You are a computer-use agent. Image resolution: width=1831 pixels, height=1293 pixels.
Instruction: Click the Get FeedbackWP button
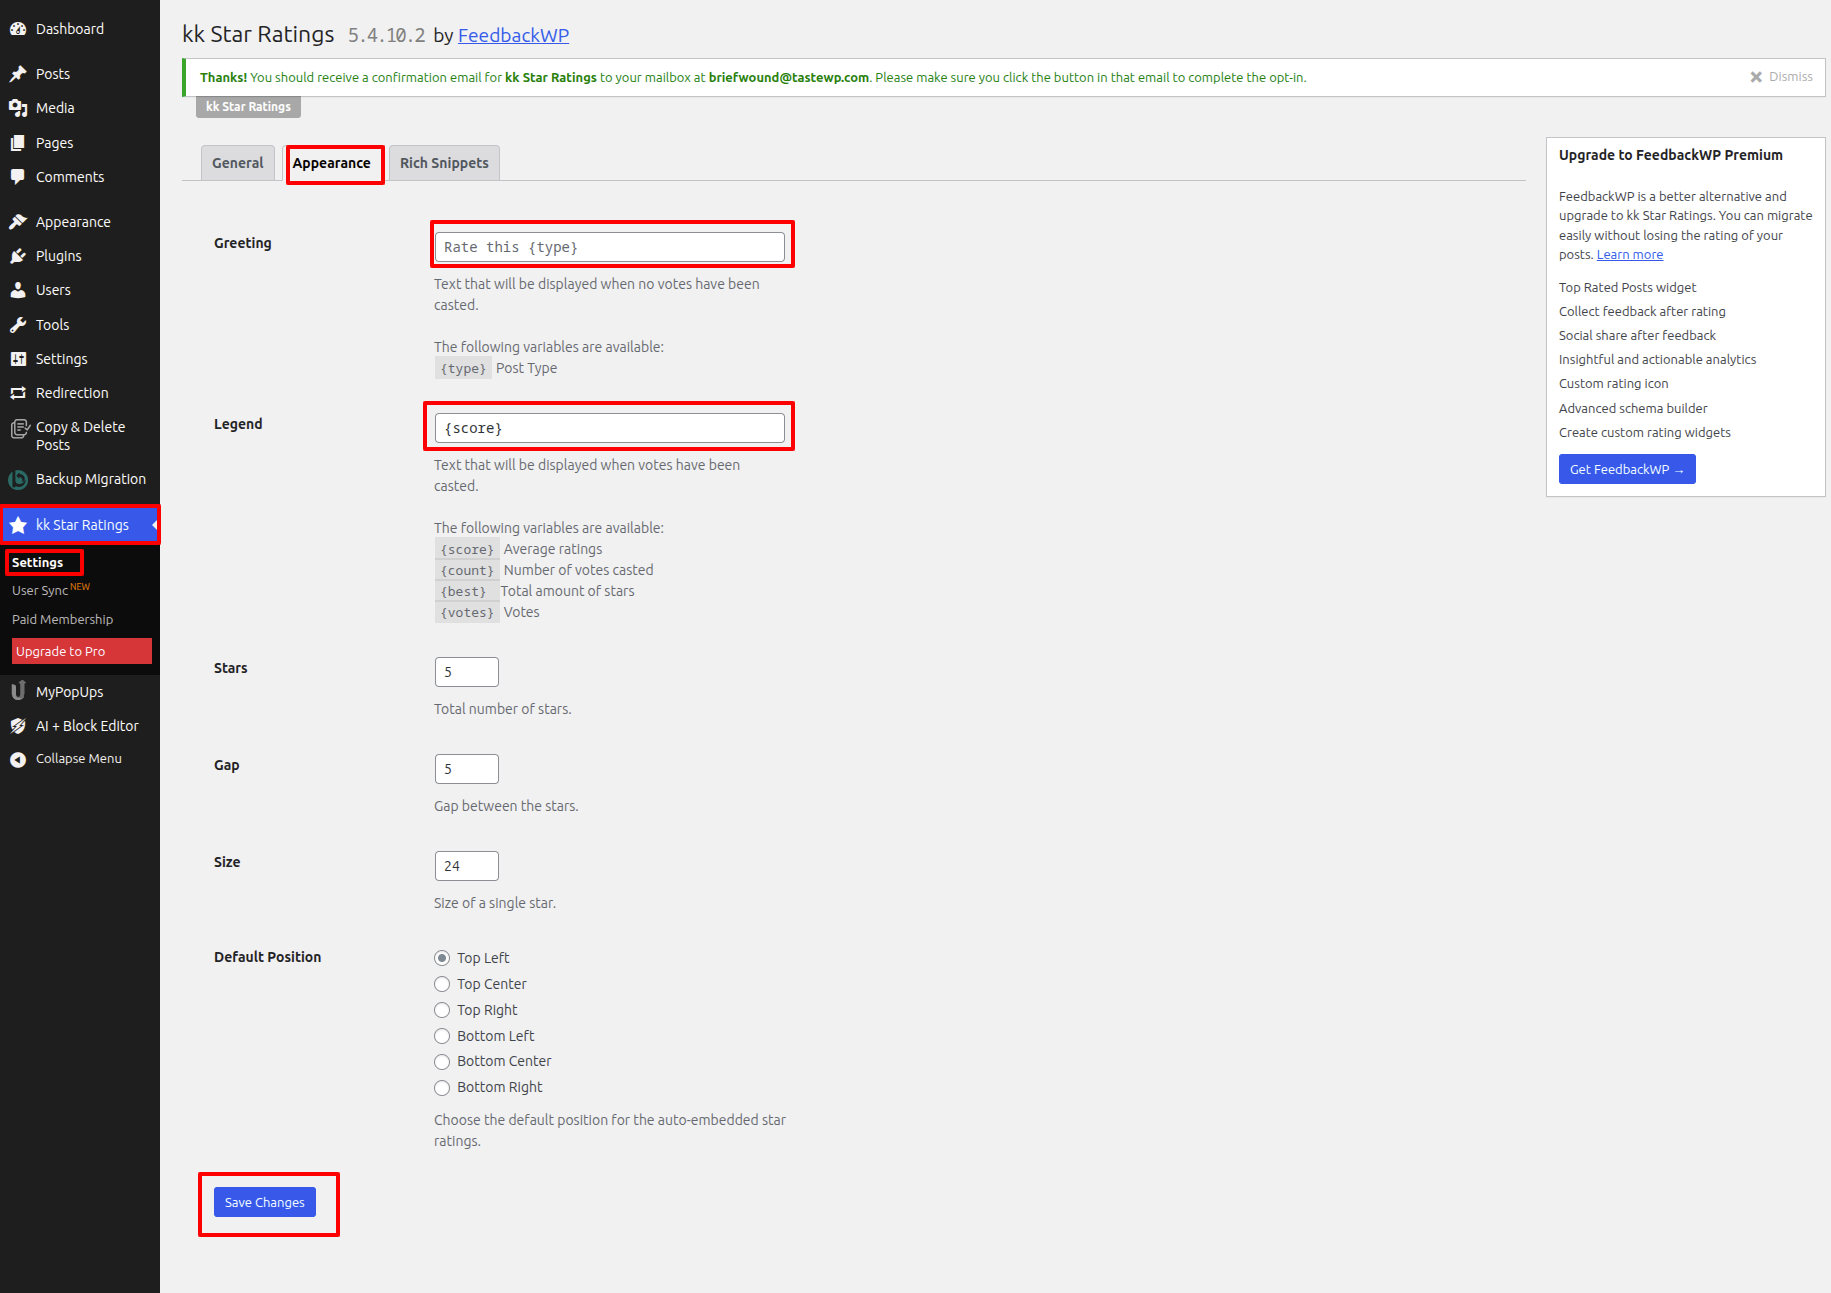tap(1626, 469)
